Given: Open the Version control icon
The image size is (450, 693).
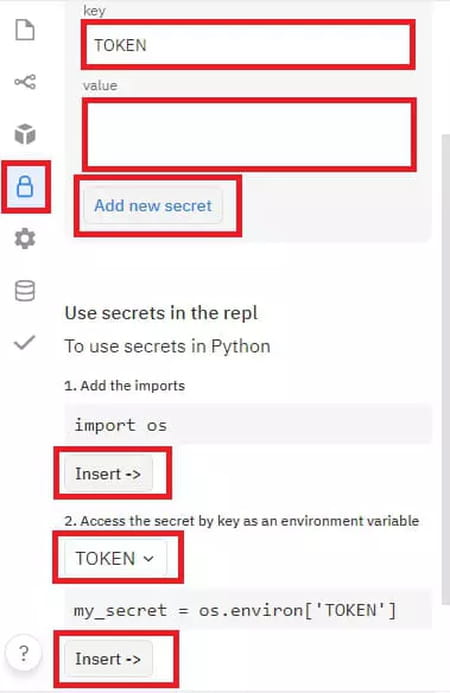Looking at the screenshot, I should pos(25,82).
